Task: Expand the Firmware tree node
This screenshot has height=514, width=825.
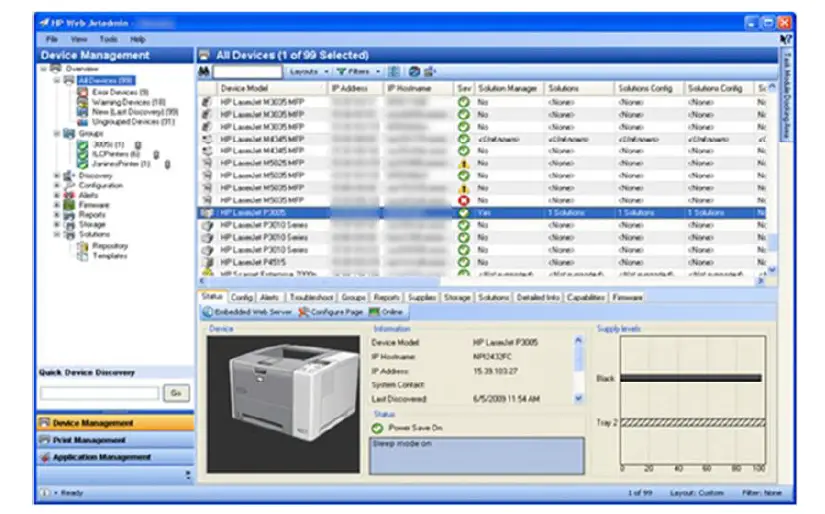Action: point(57,205)
